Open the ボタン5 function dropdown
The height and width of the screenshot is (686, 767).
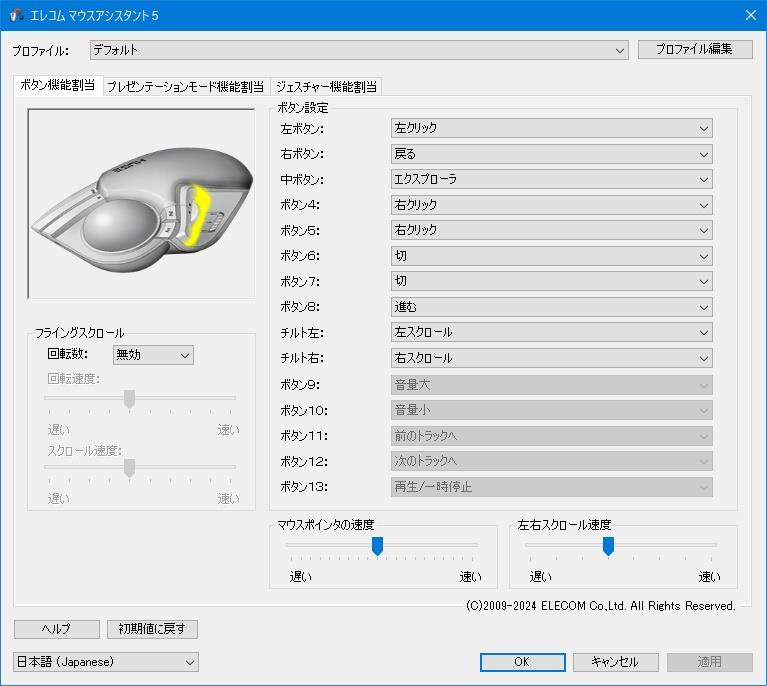click(x=551, y=230)
